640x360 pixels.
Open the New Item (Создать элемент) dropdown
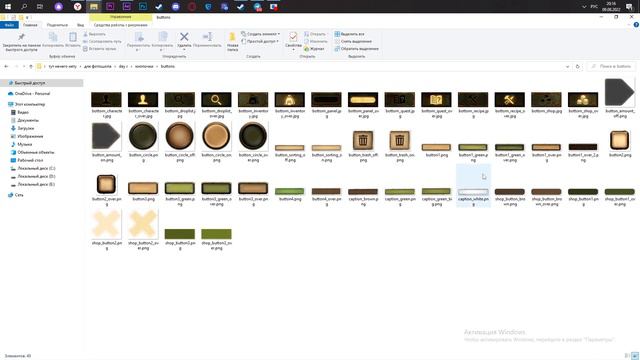260,34
